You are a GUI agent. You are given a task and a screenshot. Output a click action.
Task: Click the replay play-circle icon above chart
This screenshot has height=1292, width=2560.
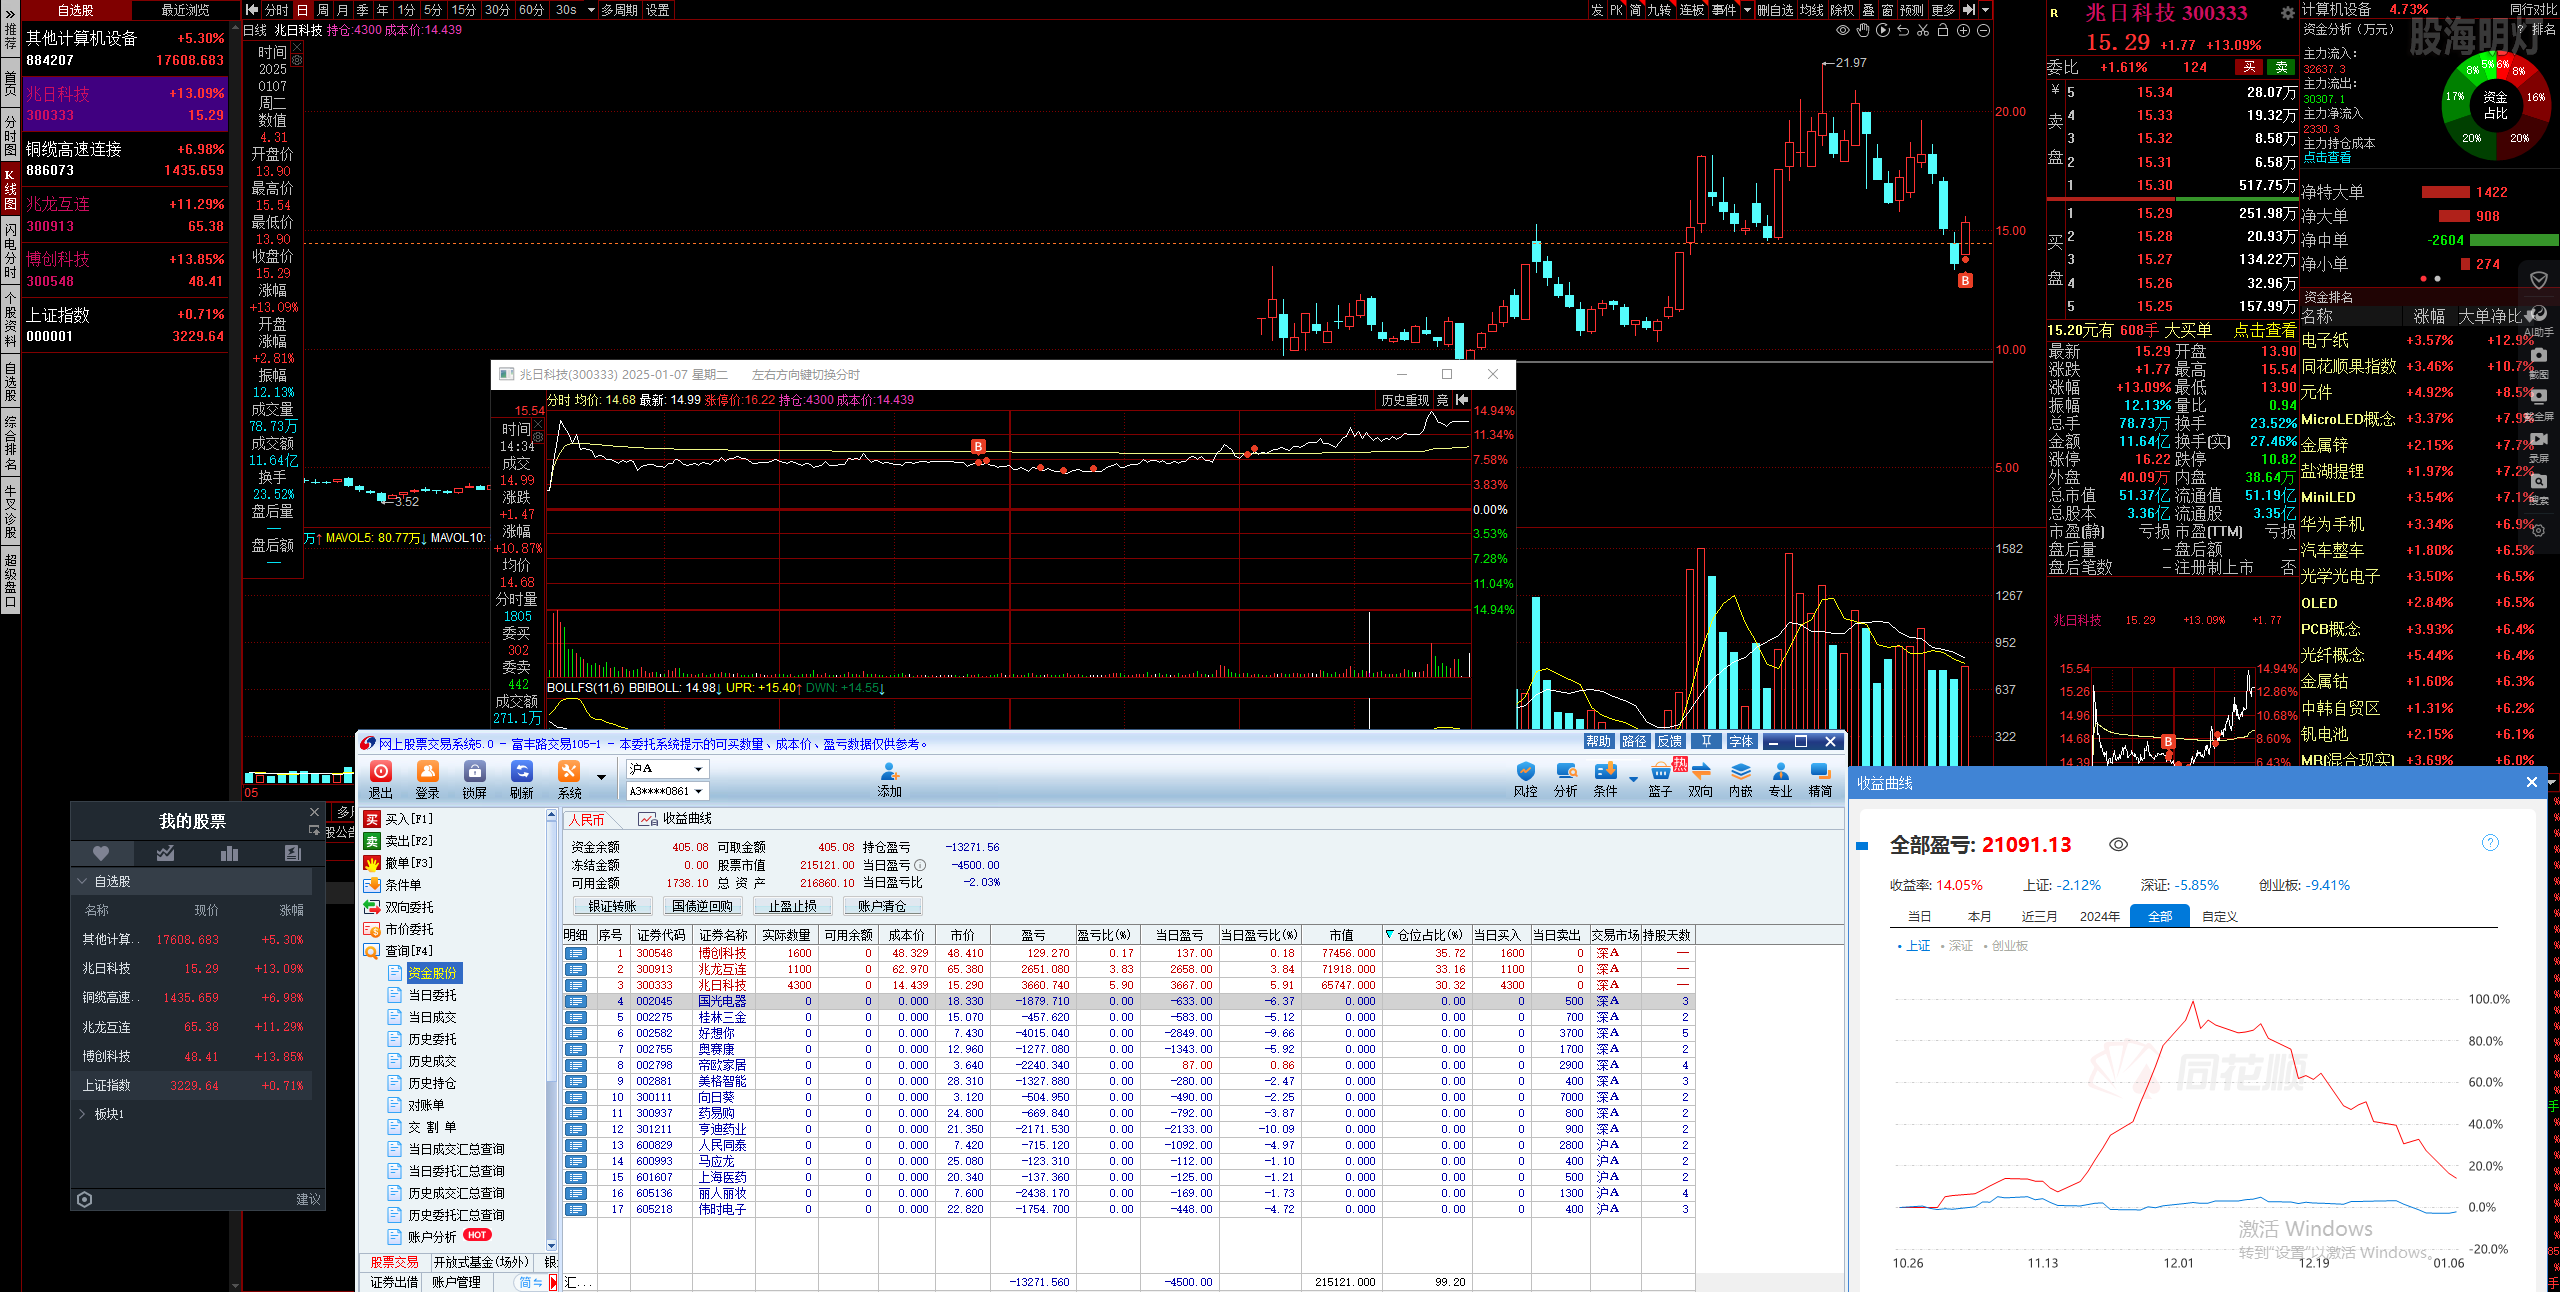click(1883, 31)
